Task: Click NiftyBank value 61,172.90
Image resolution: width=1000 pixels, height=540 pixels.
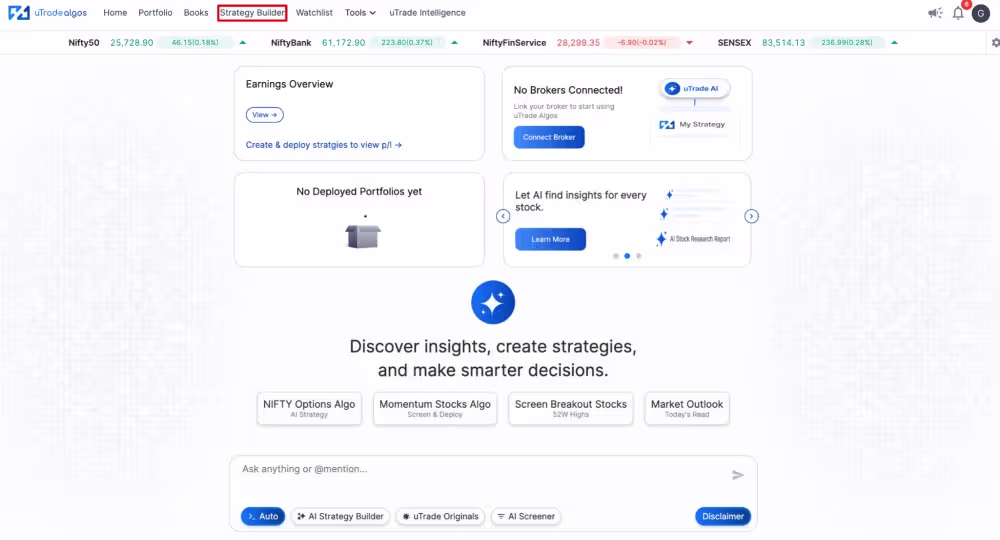Action: 343,43
